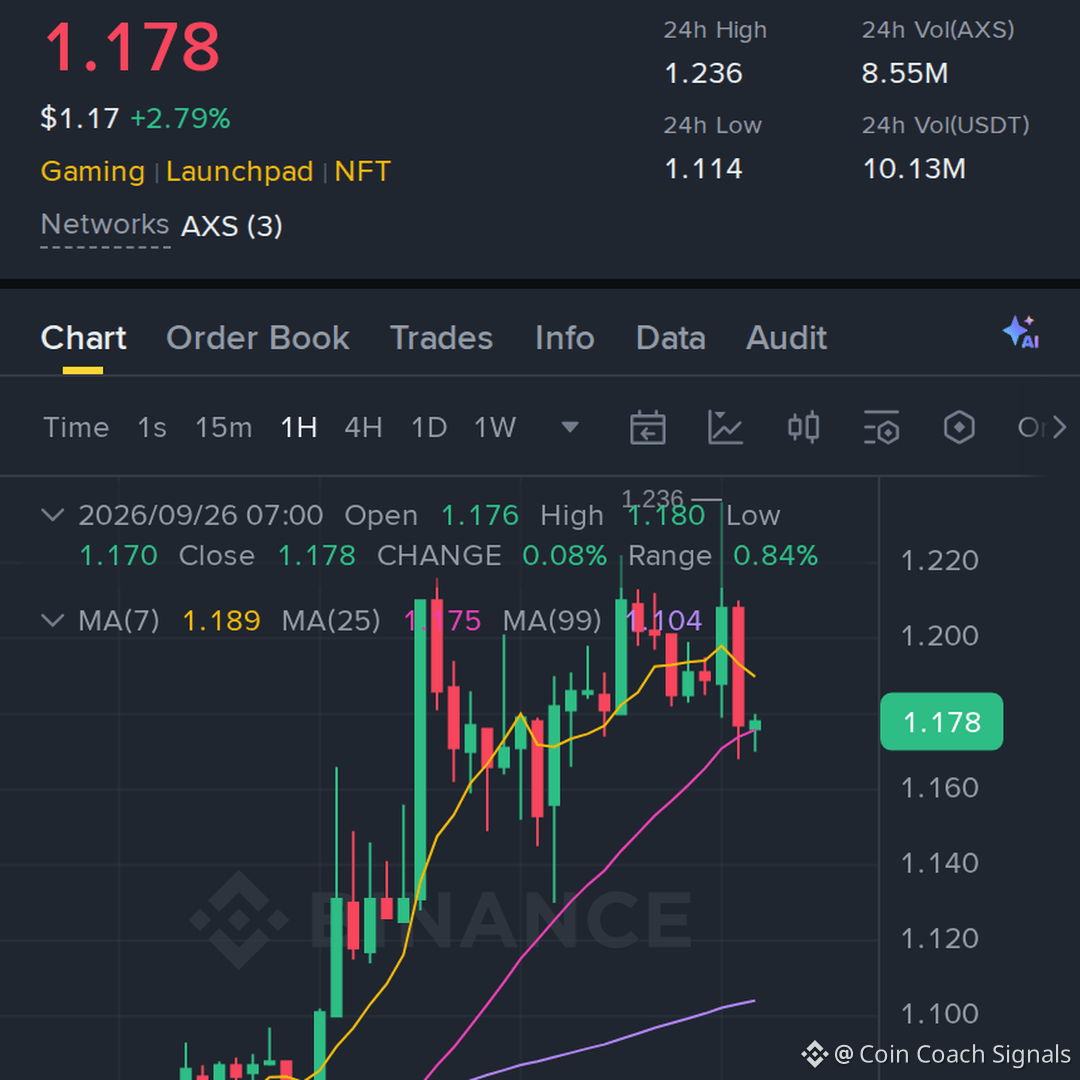Screen dimensions: 1080x1080
Task: Select the 15m interval option
Action: 224,428
